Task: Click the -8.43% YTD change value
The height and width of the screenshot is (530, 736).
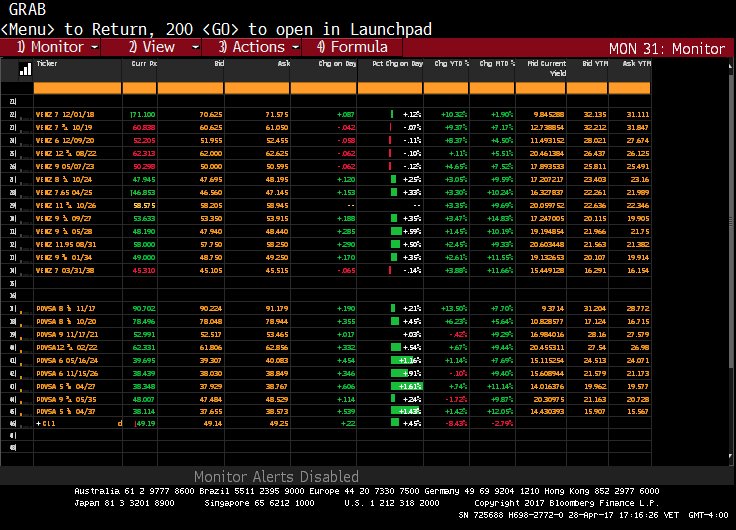Action: (455, 423)
